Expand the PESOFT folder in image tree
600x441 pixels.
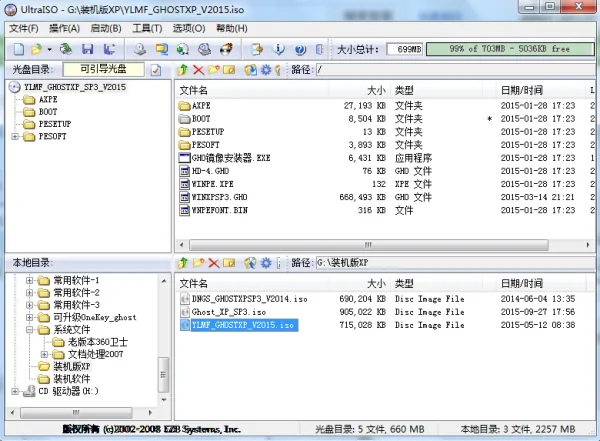pyautogui.click(x=15, y=136)
